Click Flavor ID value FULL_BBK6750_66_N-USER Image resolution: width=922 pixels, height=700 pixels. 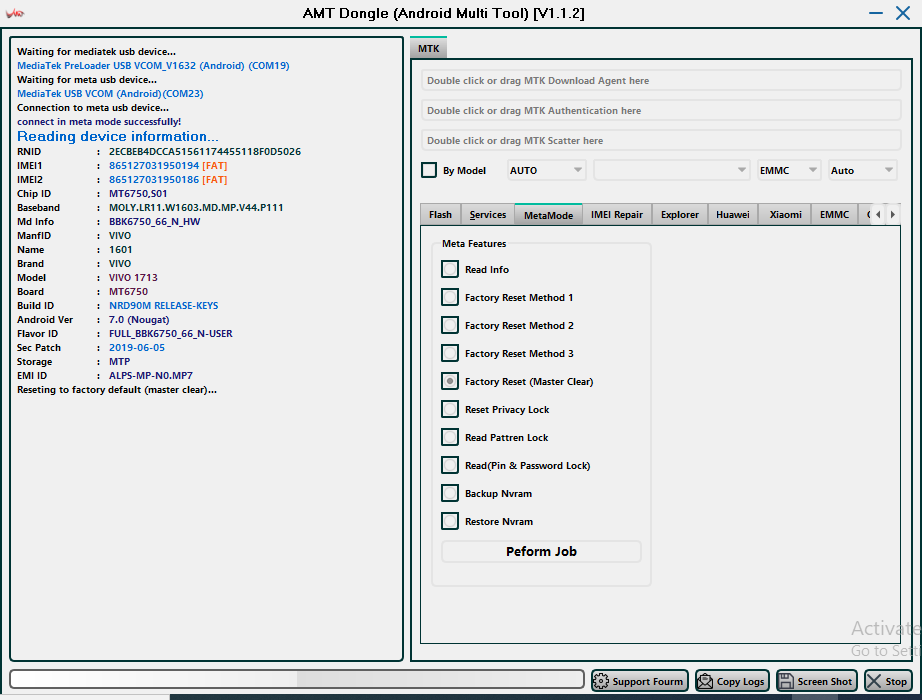click(171, 334)
